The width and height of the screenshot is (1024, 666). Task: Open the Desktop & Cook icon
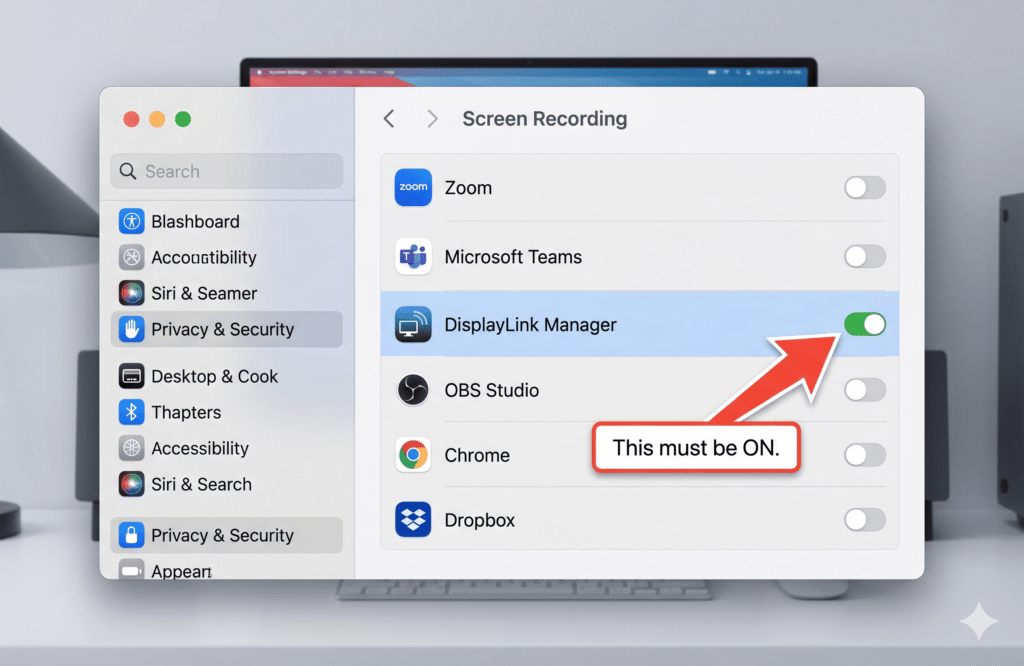131,376
